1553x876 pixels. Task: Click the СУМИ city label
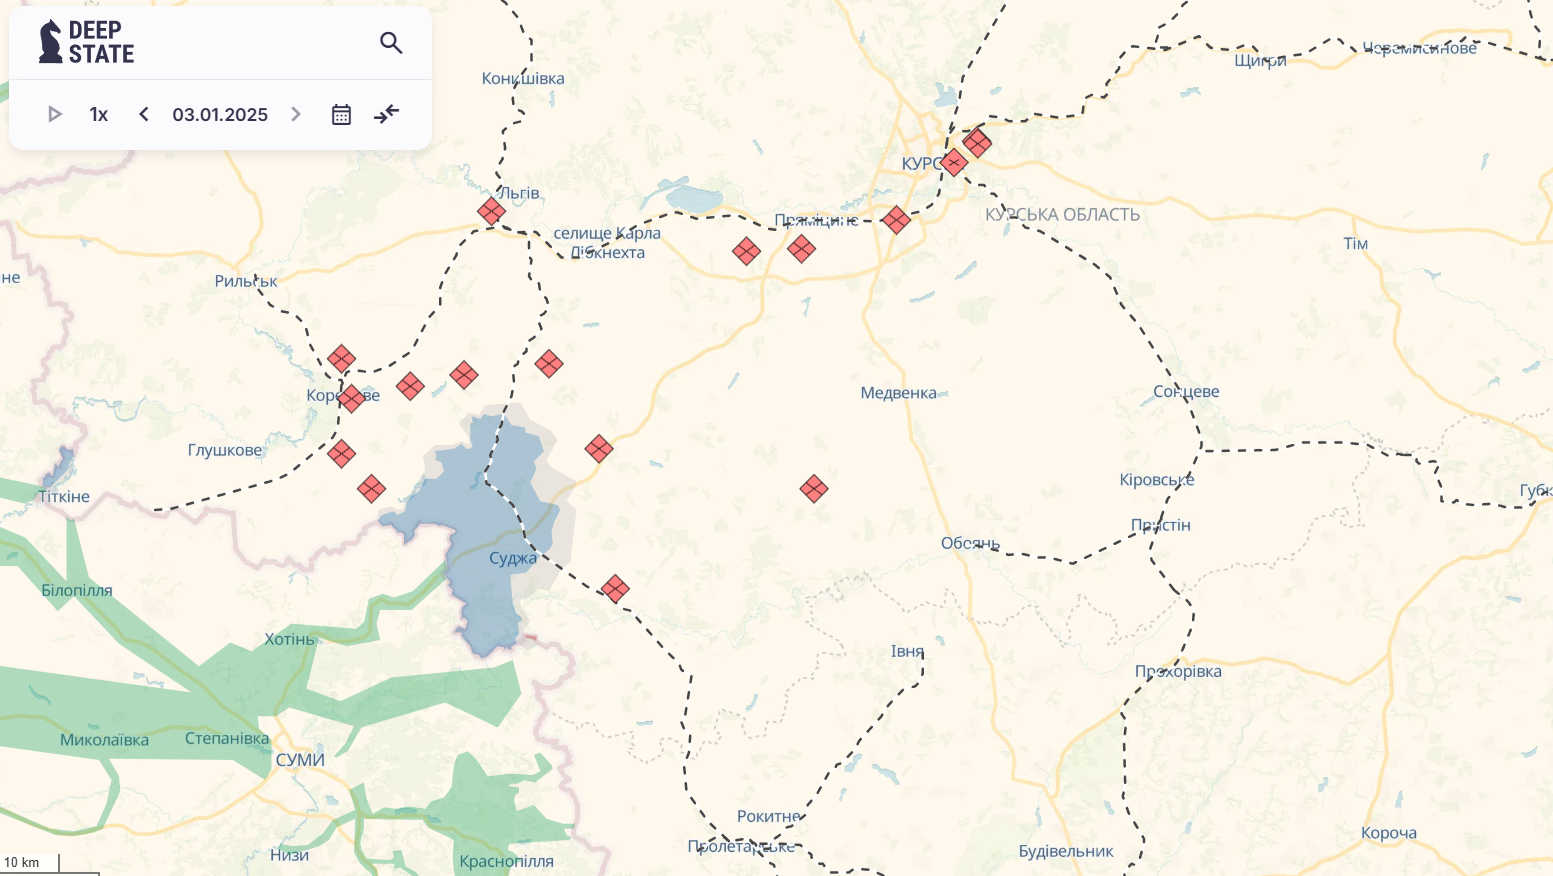point(300,760)
